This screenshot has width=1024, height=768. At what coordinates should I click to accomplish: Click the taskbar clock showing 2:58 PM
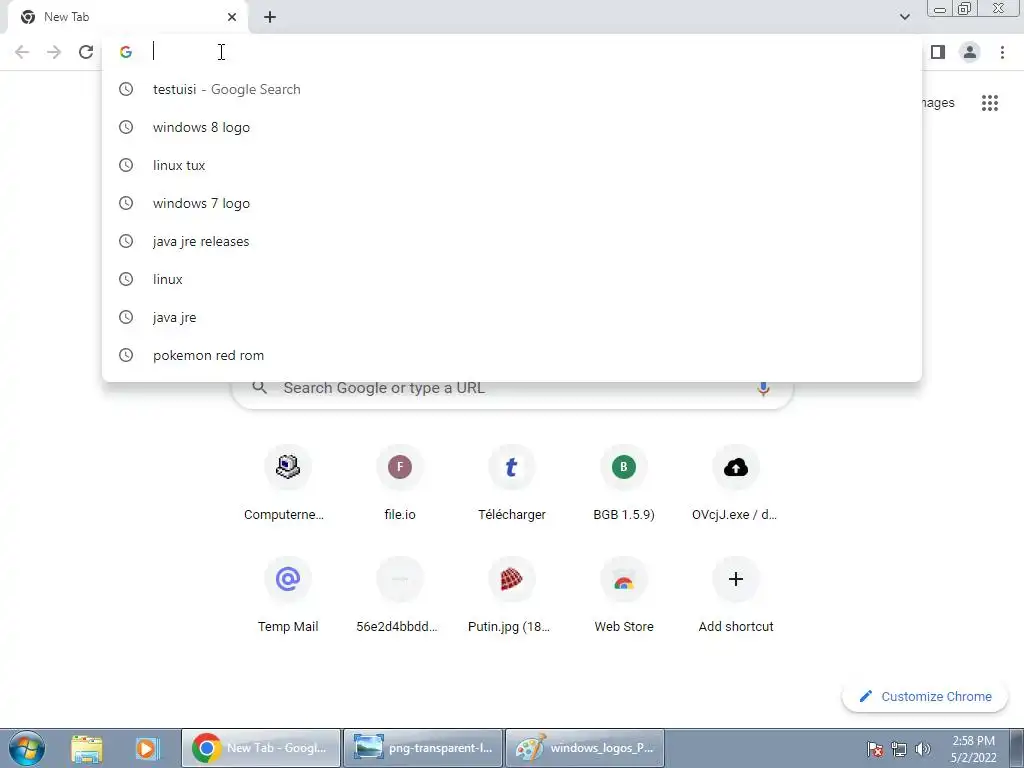pyautogui.click(x=973, y=749)
